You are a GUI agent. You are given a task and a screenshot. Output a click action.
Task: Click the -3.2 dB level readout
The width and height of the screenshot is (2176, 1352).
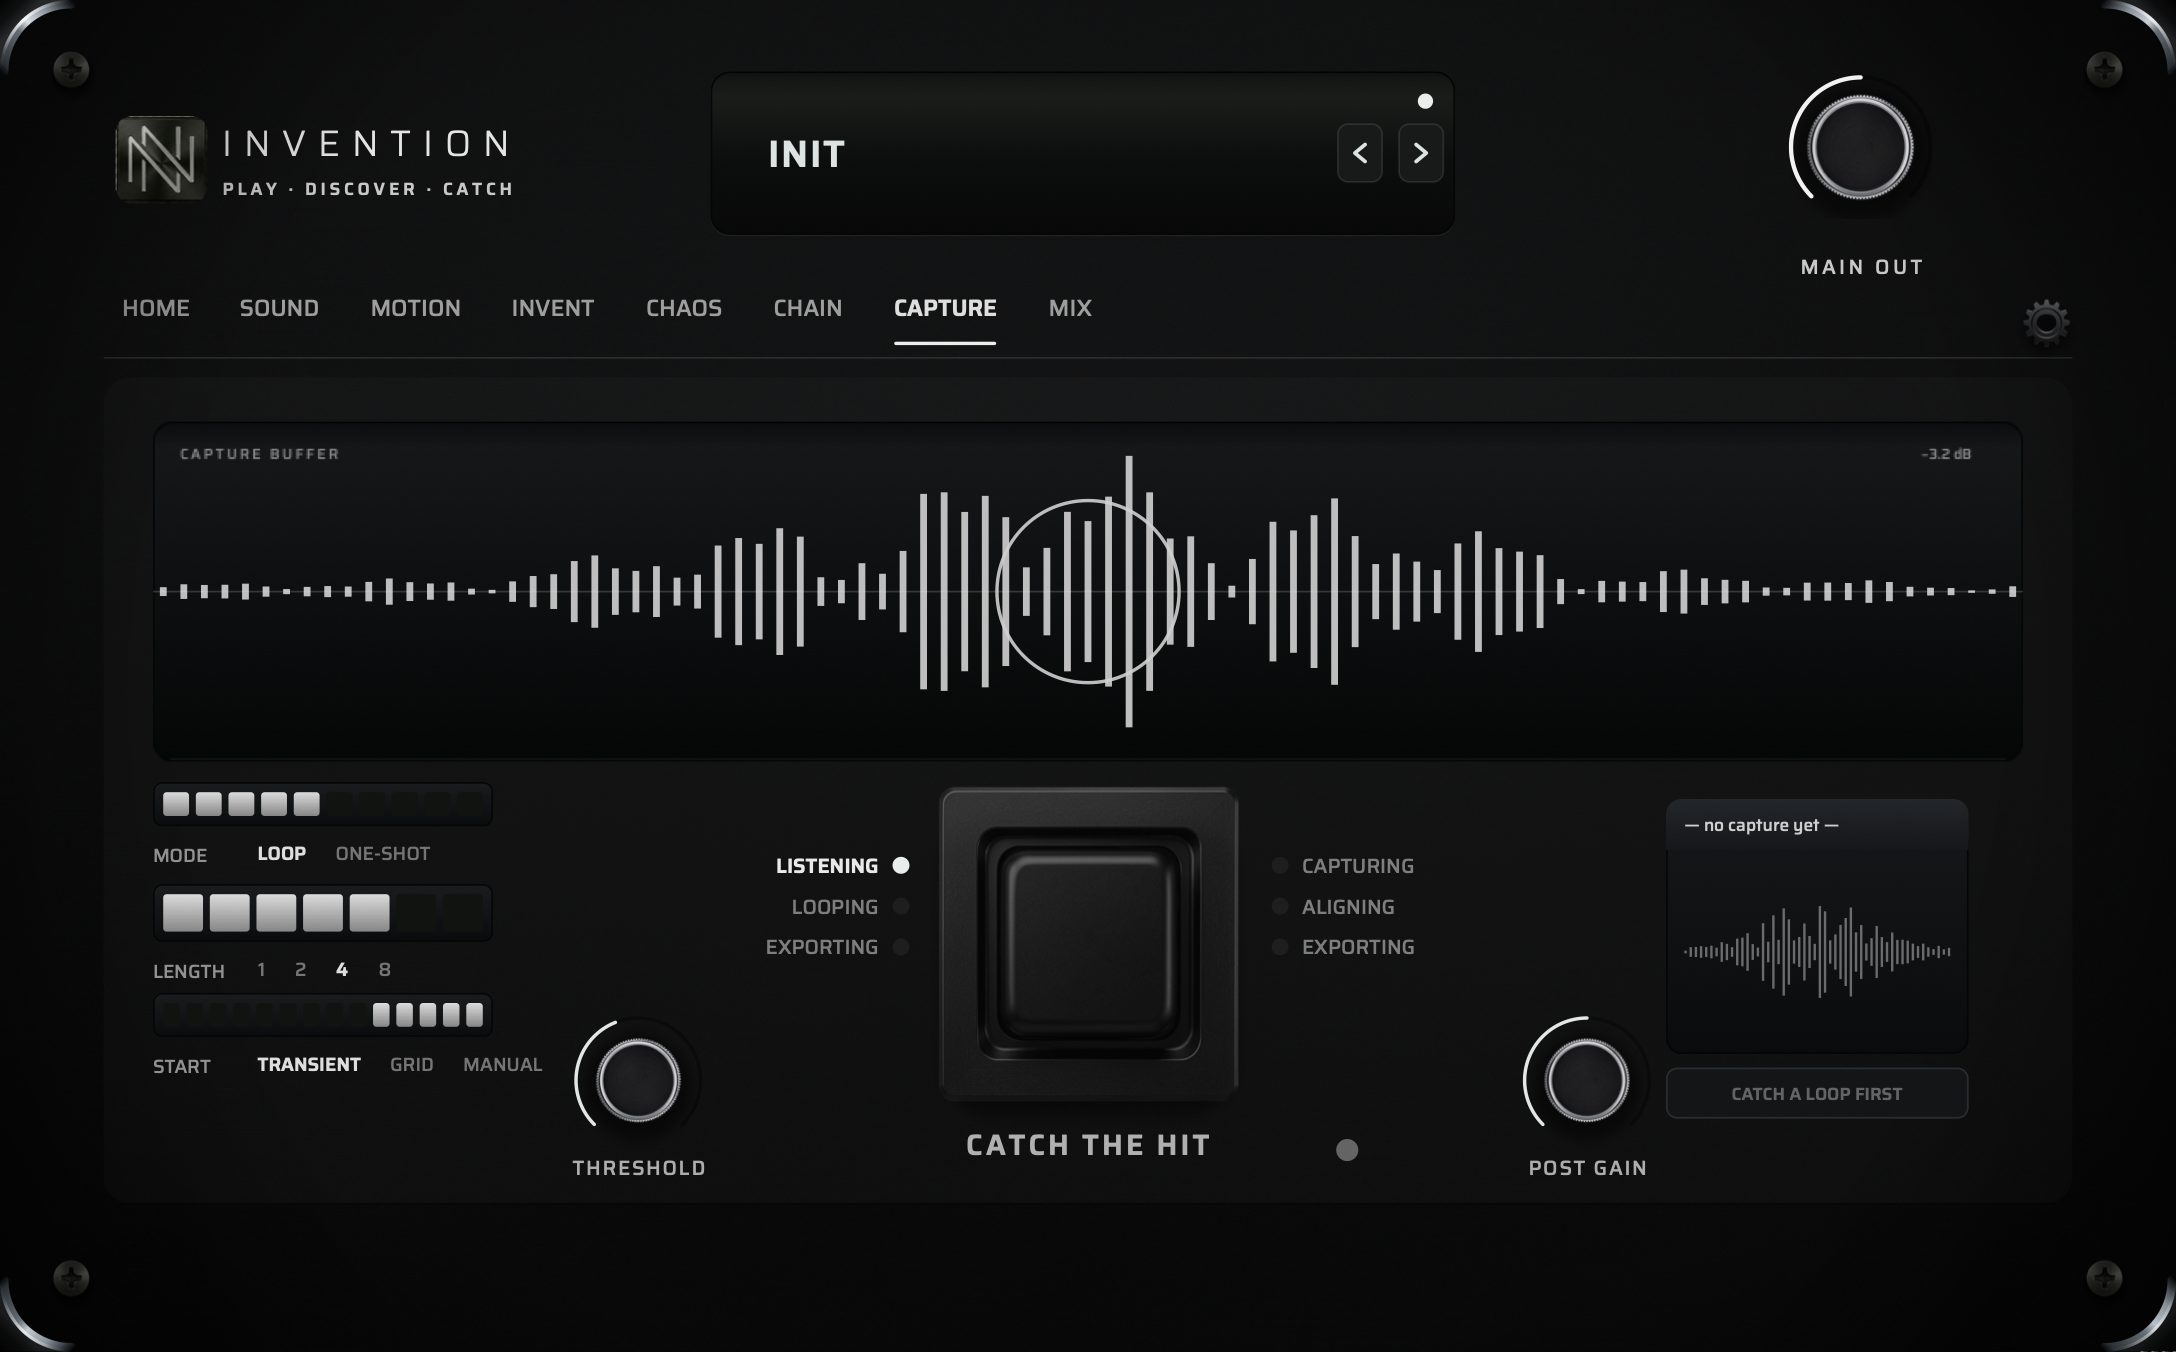pos(1946,454)
